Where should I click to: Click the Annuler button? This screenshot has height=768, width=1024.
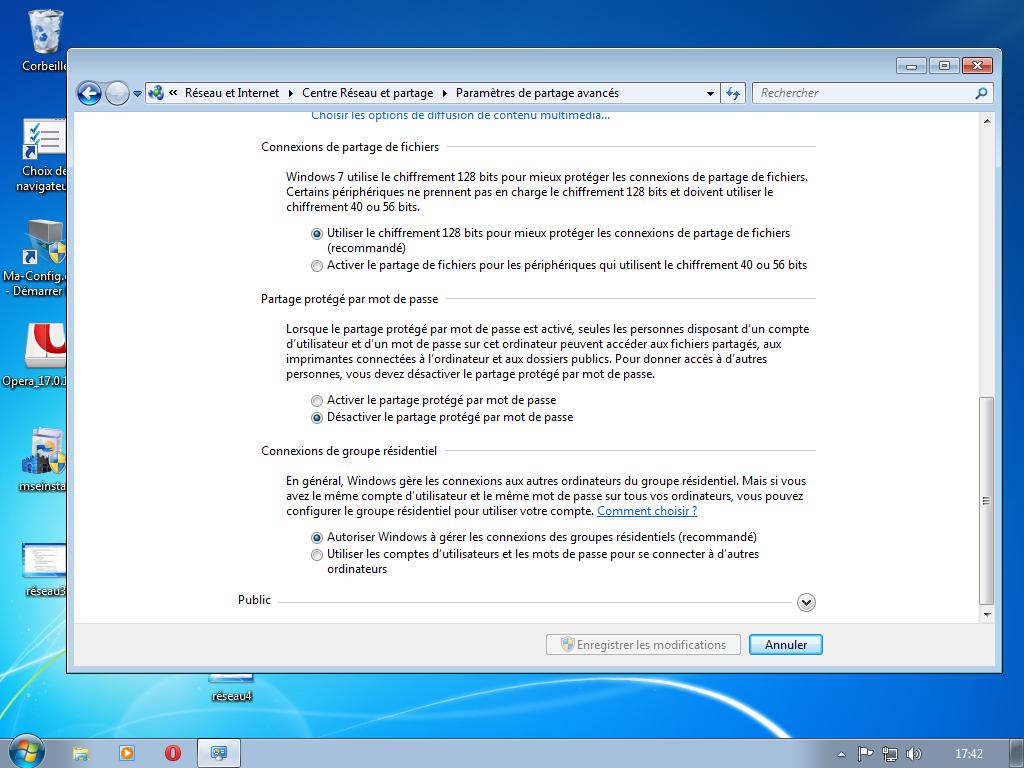pos(786,645)
